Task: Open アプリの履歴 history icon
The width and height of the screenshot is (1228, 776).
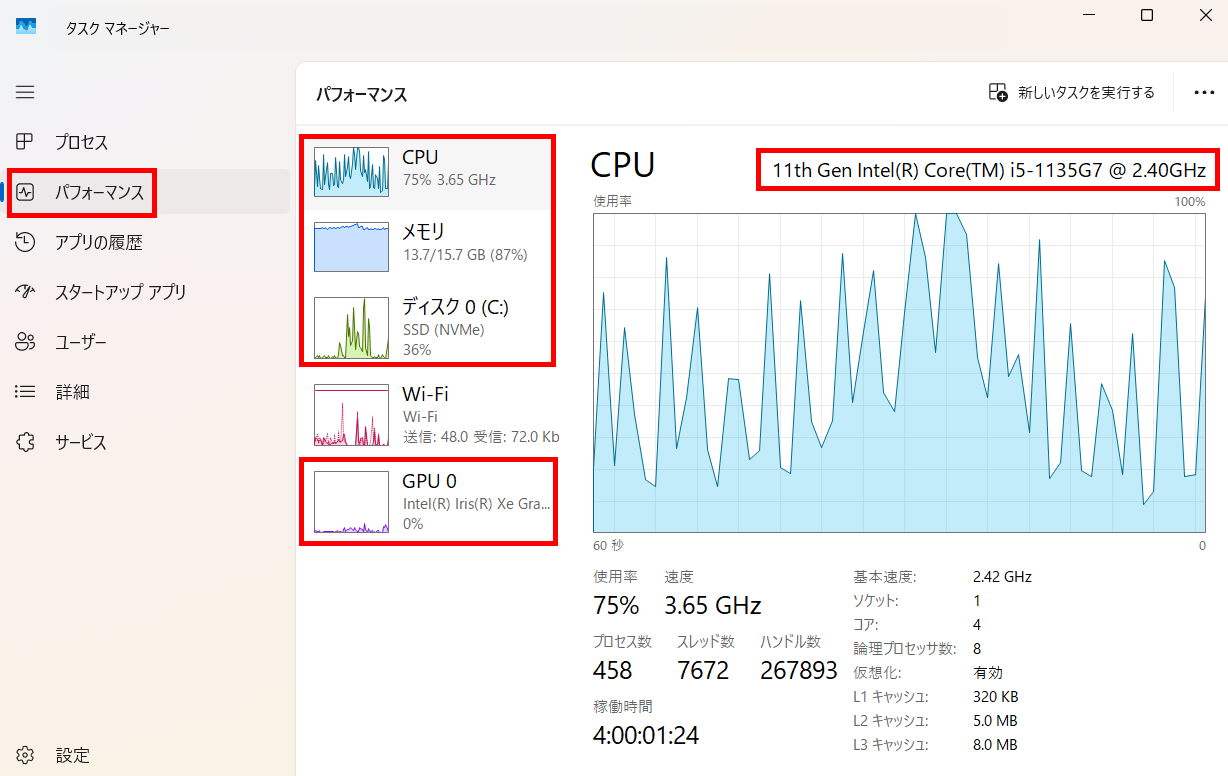Action: pos(25,242)
